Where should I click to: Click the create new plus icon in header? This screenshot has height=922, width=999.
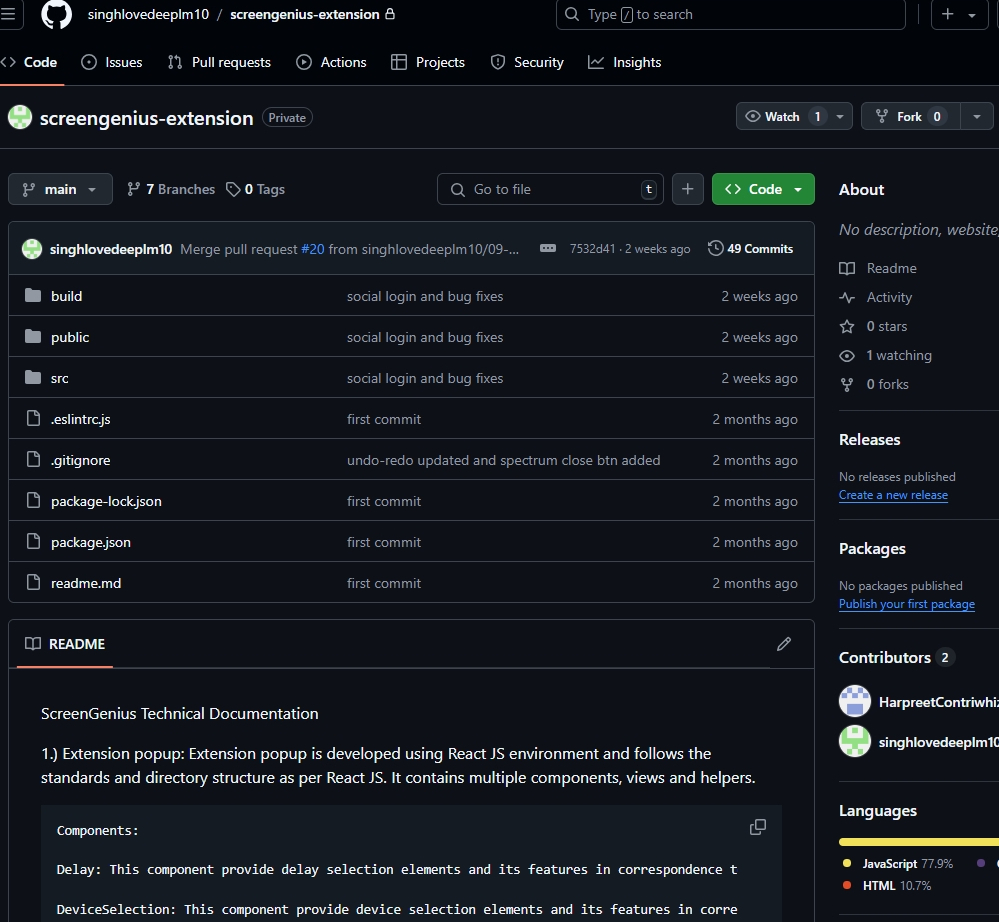click(x=947, y=14)
